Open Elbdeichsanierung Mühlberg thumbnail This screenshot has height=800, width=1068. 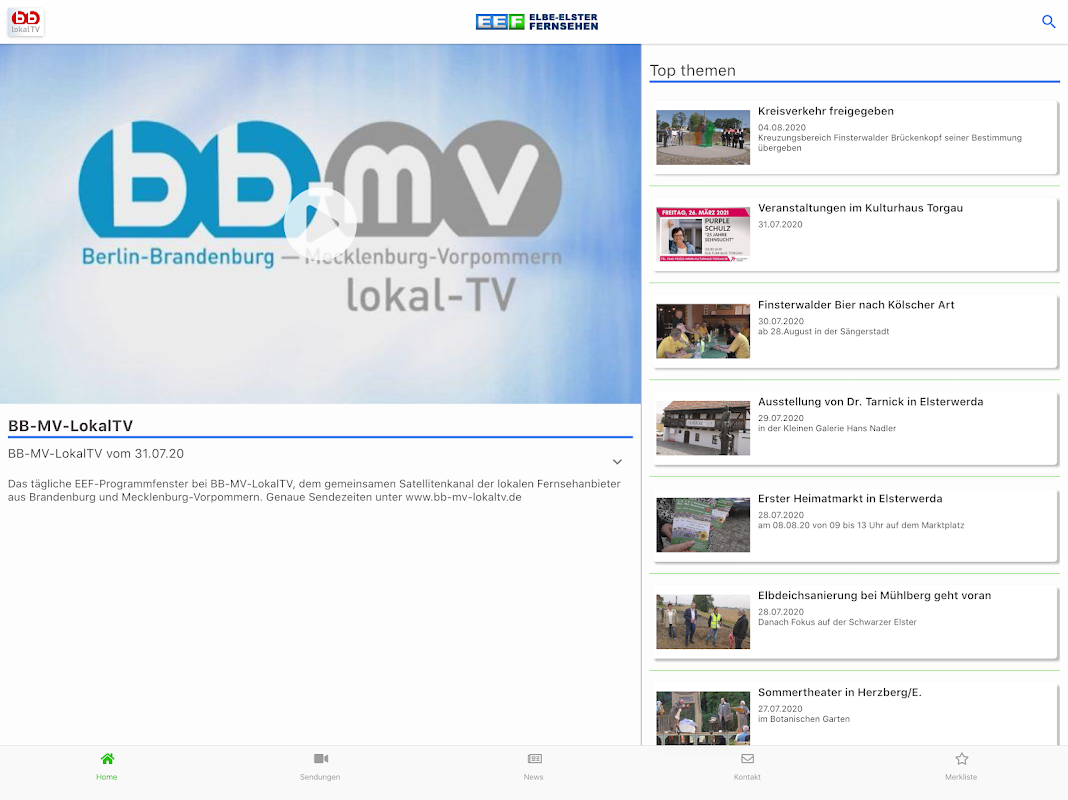(703, 622)
